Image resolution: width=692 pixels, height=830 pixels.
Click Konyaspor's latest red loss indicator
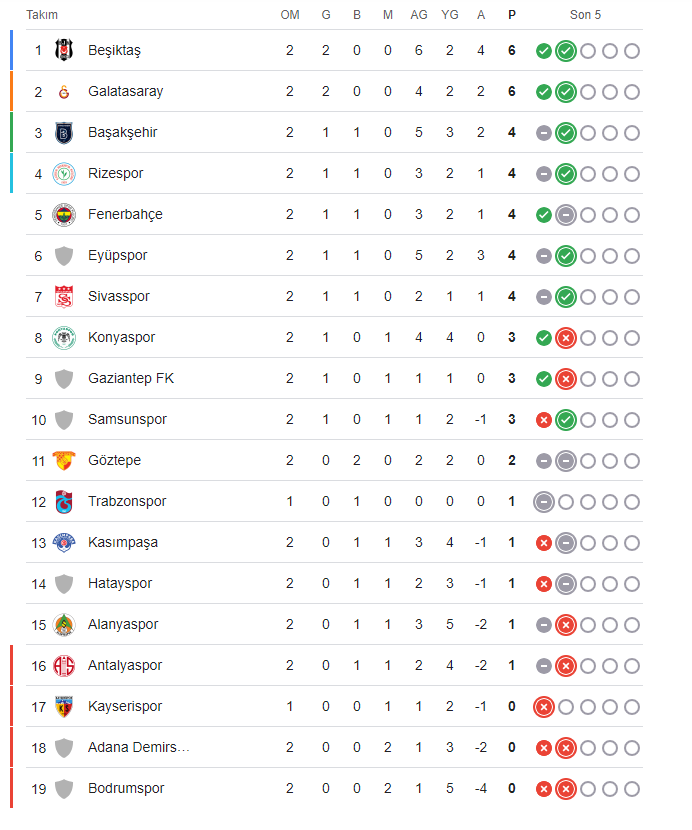point(565,338)
